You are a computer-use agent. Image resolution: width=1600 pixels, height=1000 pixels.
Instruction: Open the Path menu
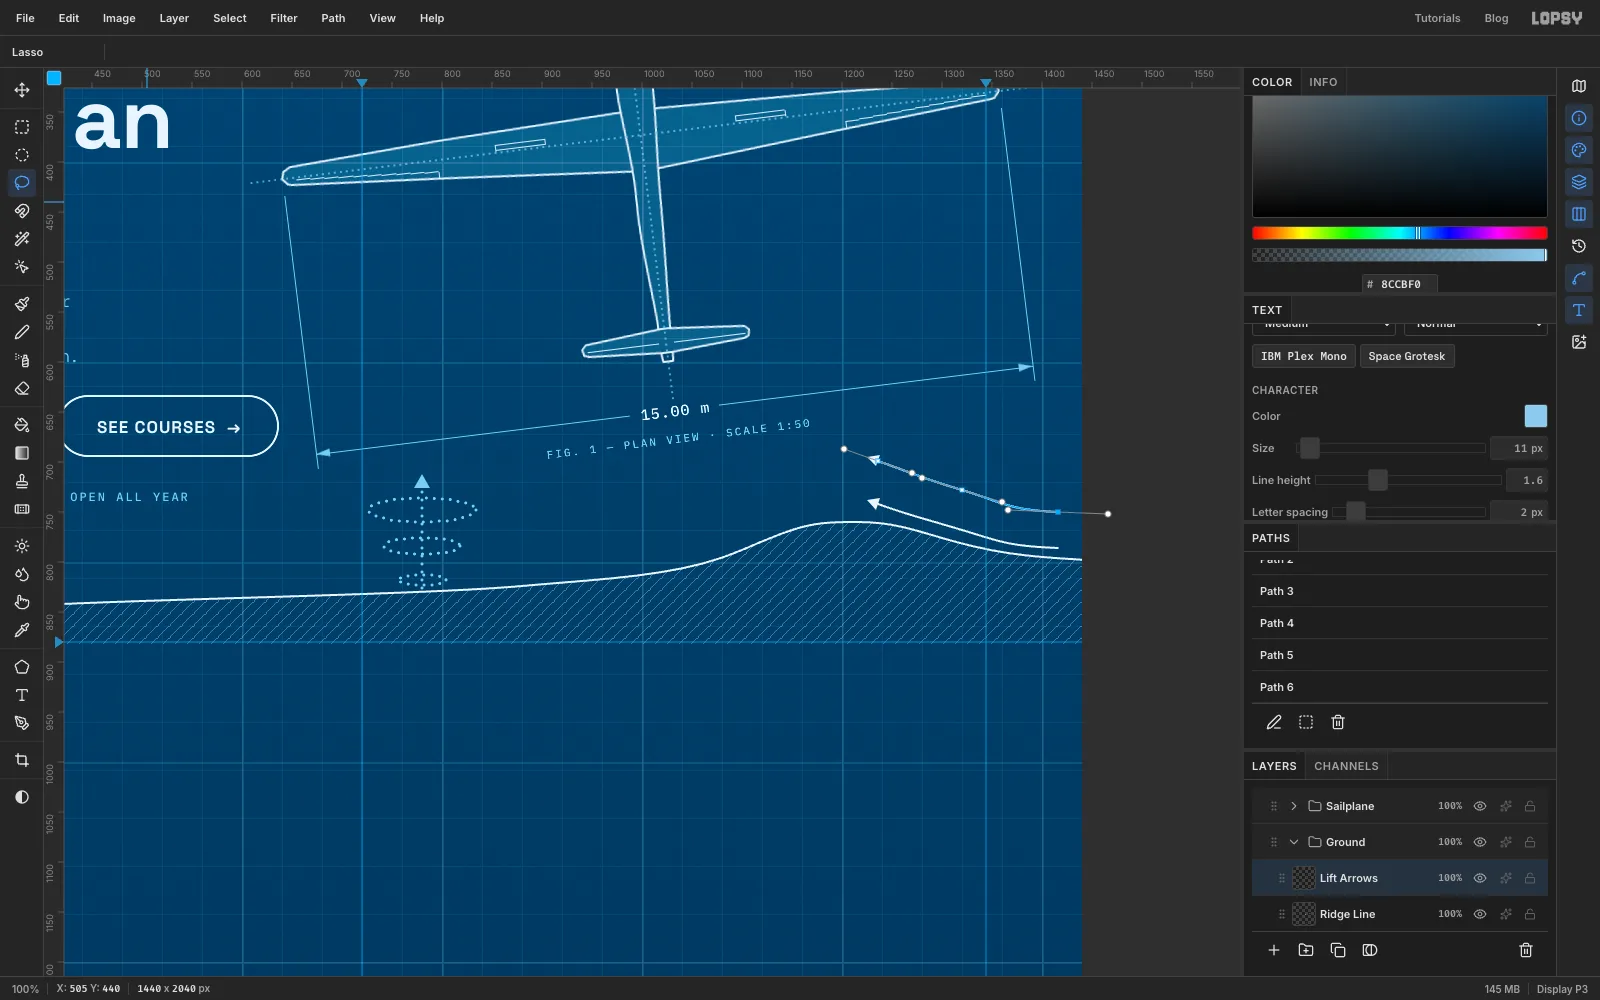pos(333,18)
